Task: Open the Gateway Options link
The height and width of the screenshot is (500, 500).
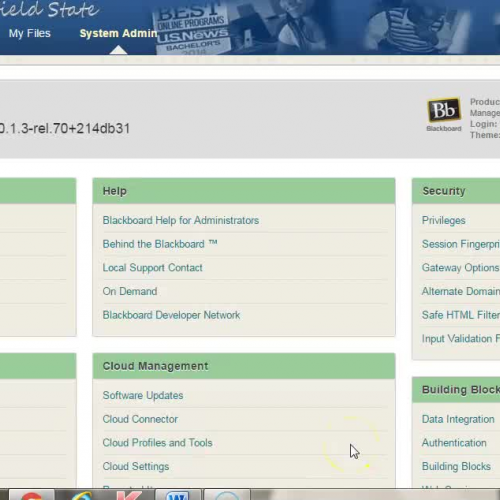Action: pos(460,268)
